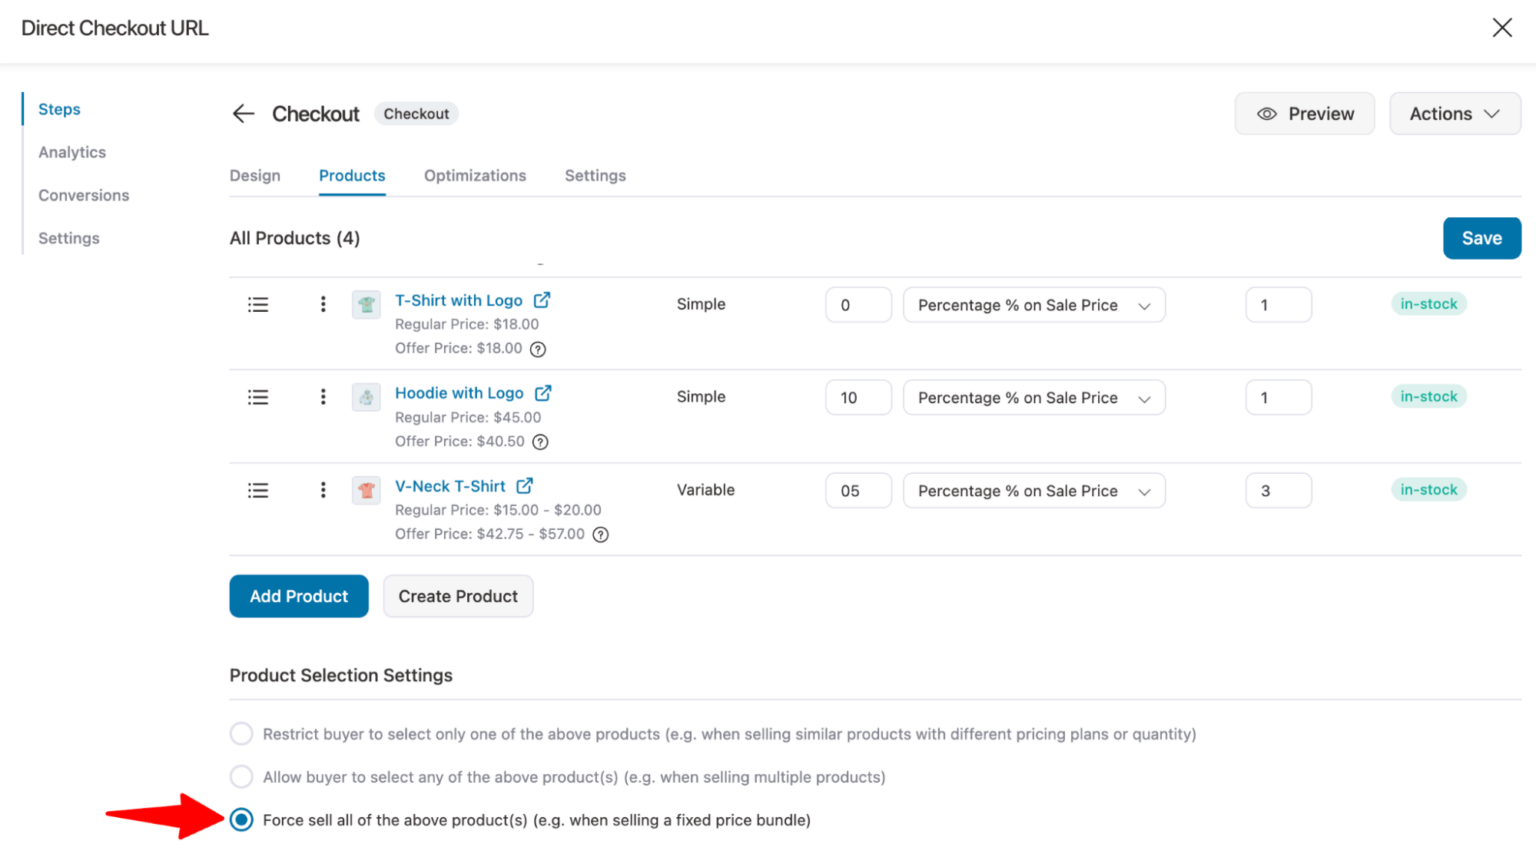Open the kebab menu for V-Neck T-Shirt
Viewport: 1536px width, 864px height.
[x=322, y=490]
